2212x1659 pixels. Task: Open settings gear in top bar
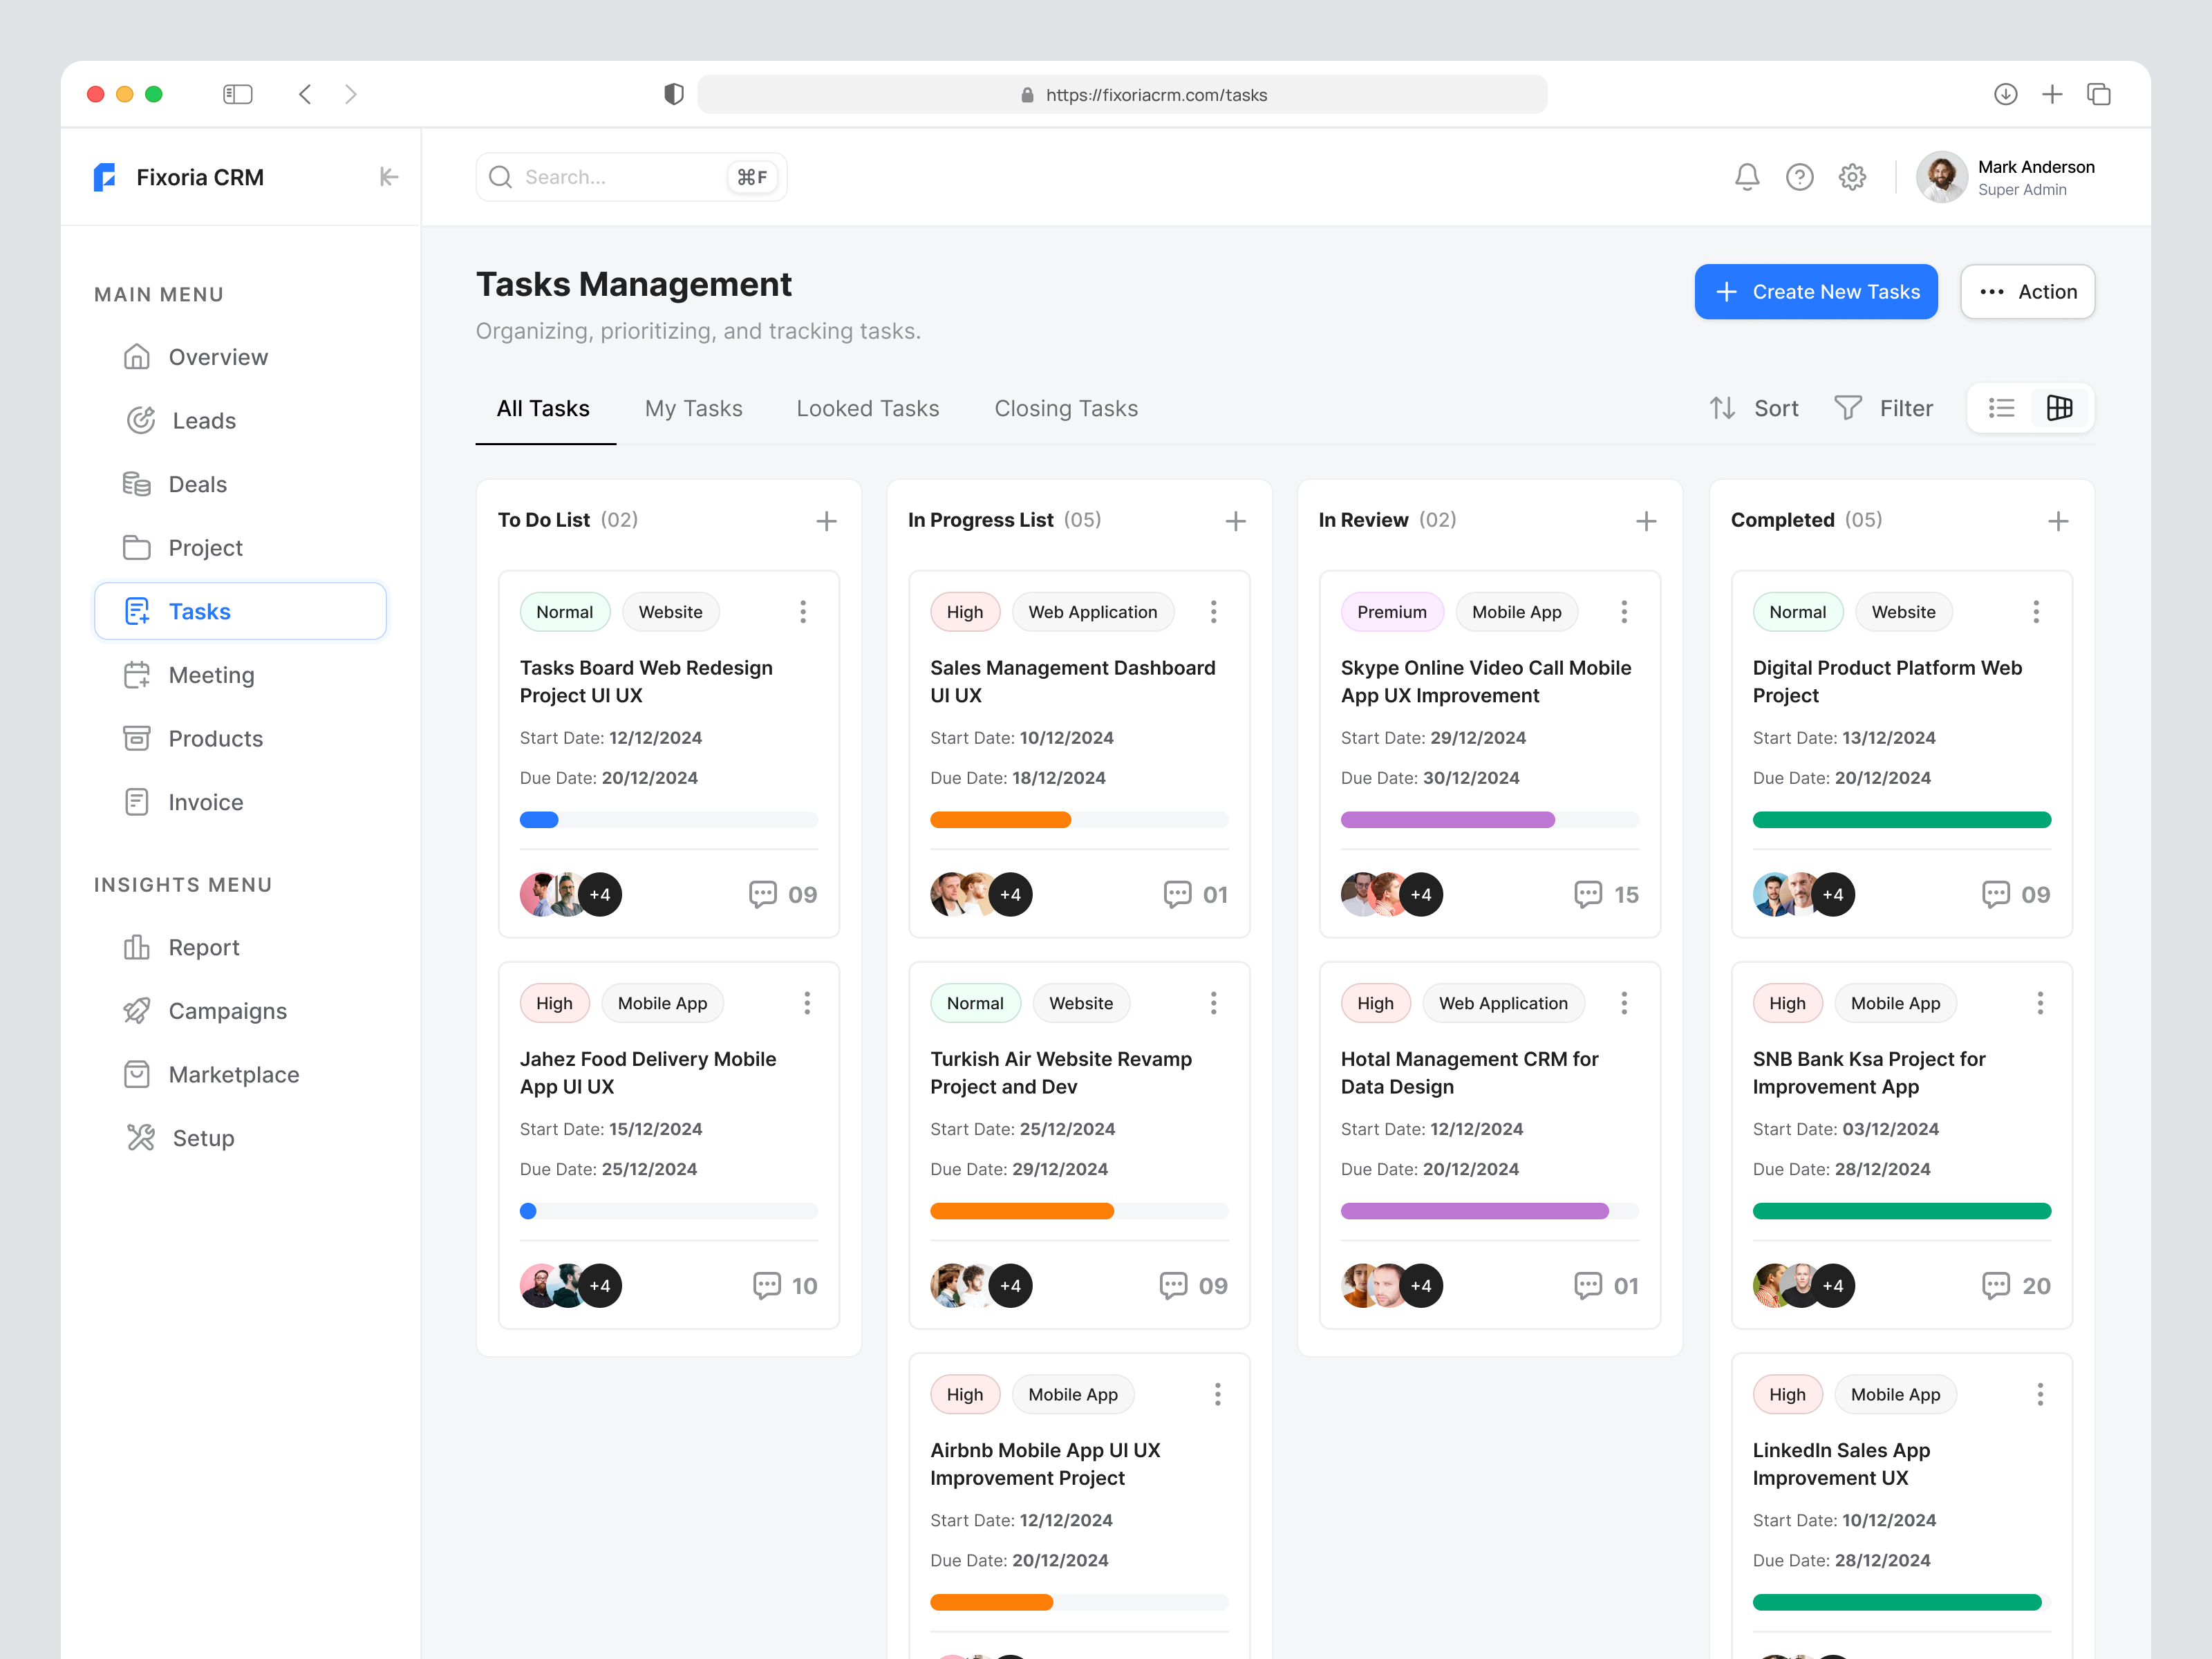coord(1851,176)
